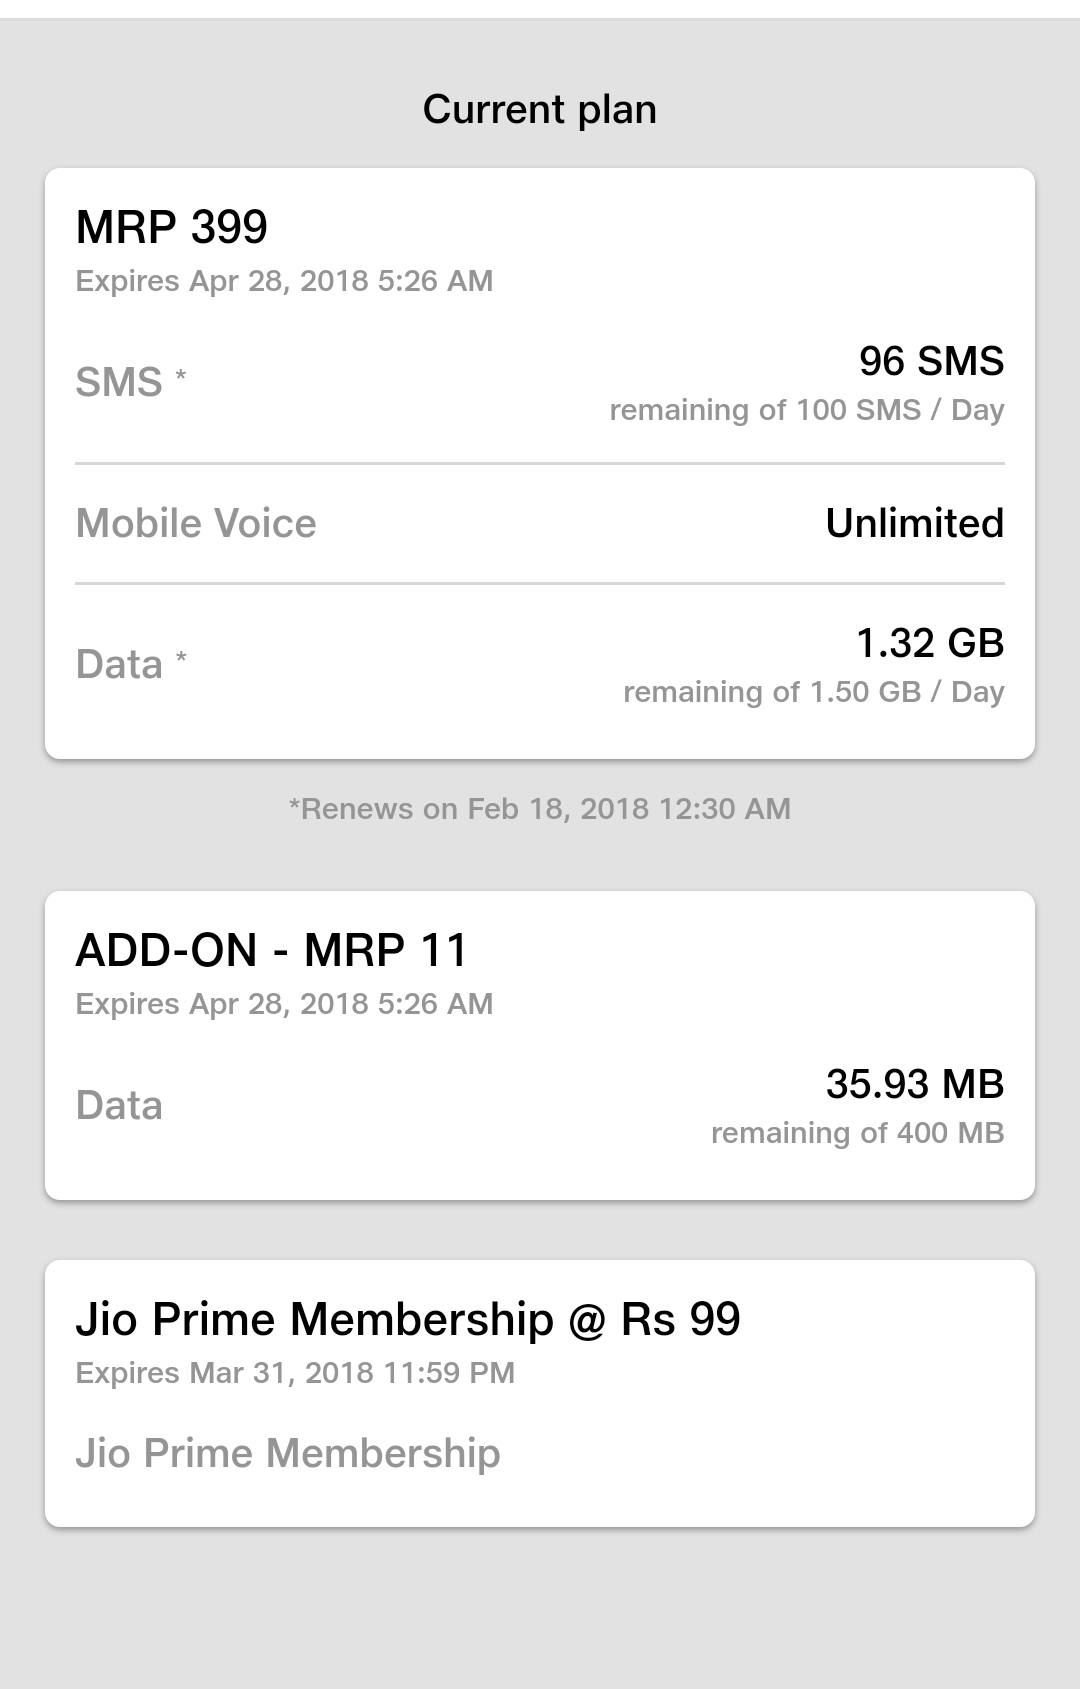
Task: Tap the Renews on Feb 18 note
Action: 540,809
